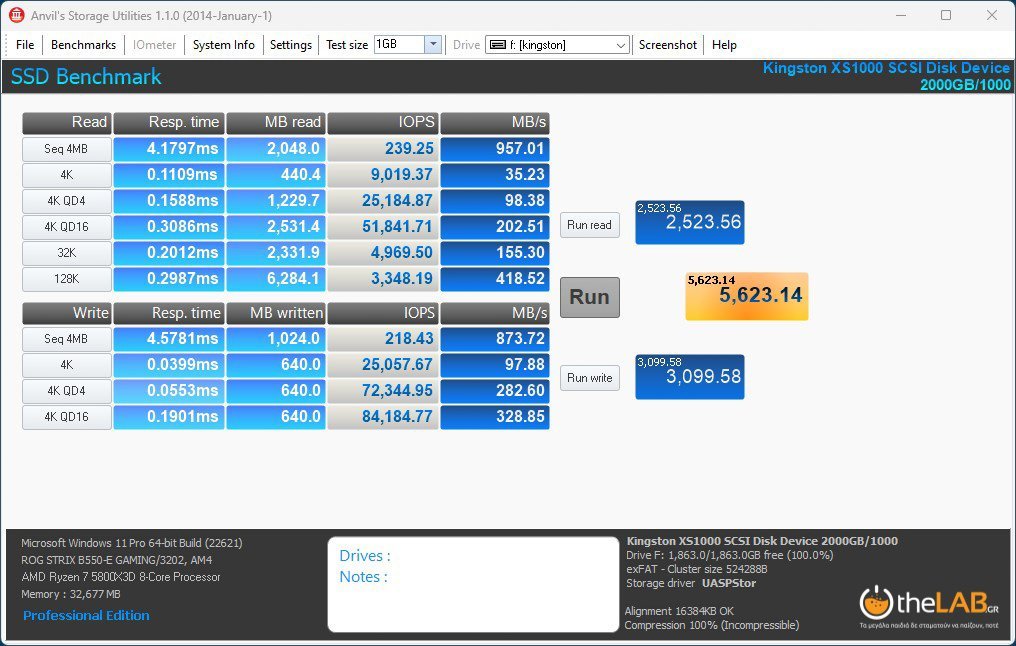The height and width of the screenshot is (646, 1016).
Task: Click the write score box 3,099.58
Action: (x=689, y=376)
